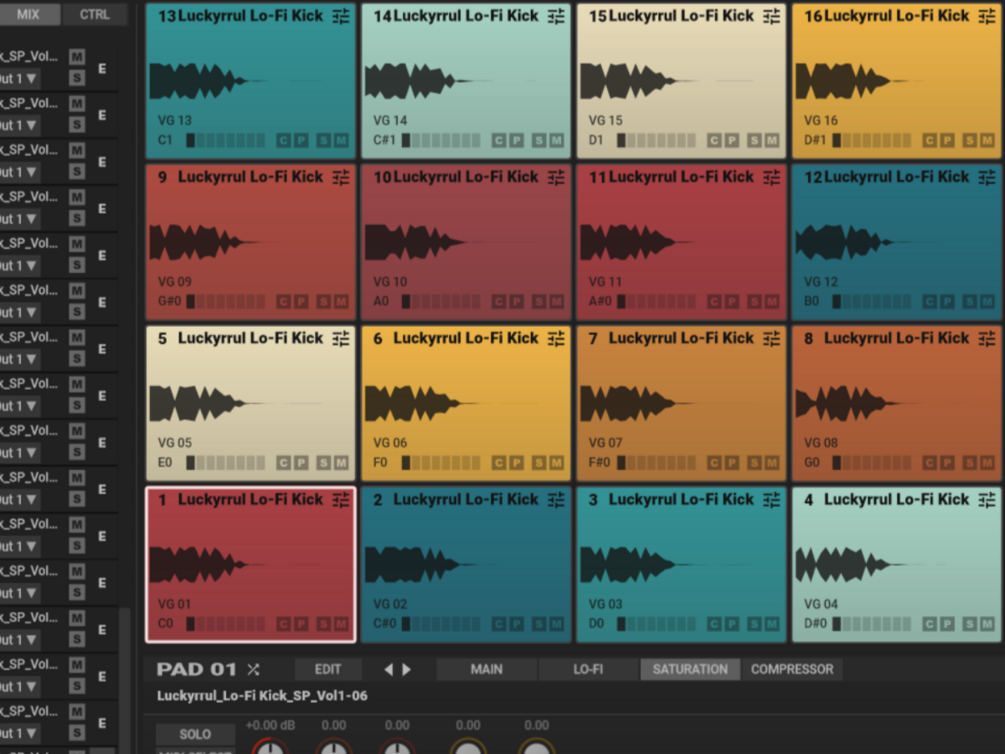This screenshot has width=1005, height=754.
Task: Open settings icon on pad 7
Action: (x=772, y=339)
